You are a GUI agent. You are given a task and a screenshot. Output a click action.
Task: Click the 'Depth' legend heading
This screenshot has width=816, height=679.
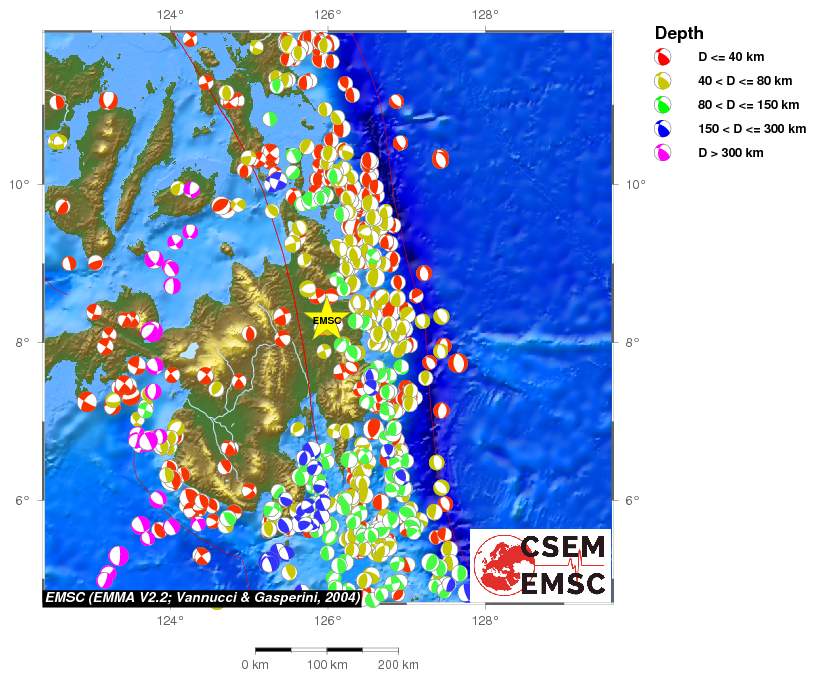(x=679, y=32)
